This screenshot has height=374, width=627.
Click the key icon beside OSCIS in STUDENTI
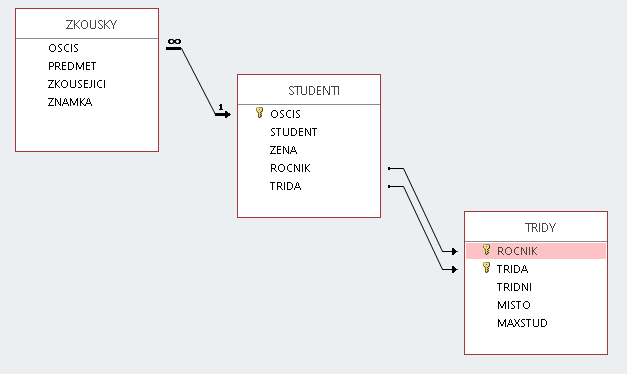[260, 113]
